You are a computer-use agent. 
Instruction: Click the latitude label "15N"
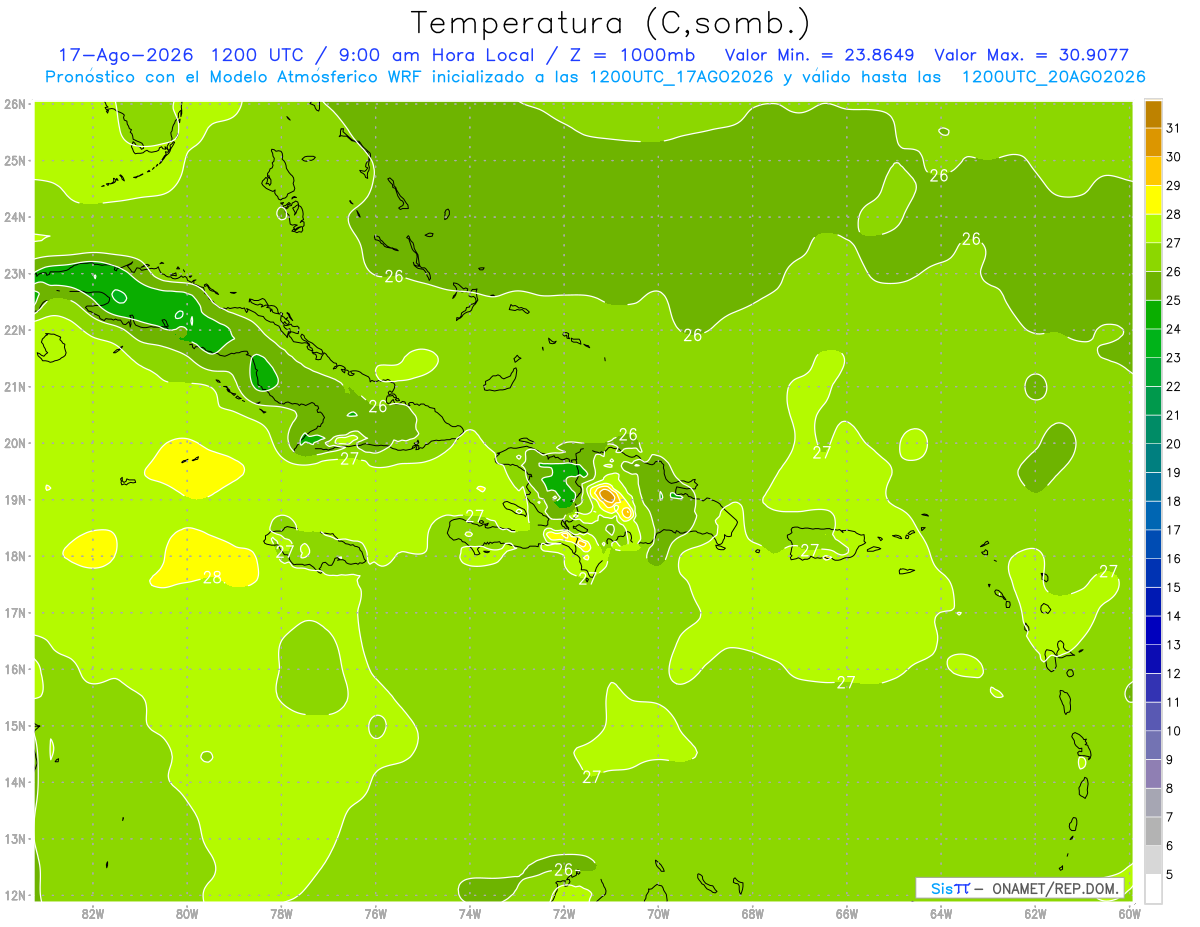pyautogui.click(x=15, y=726)
